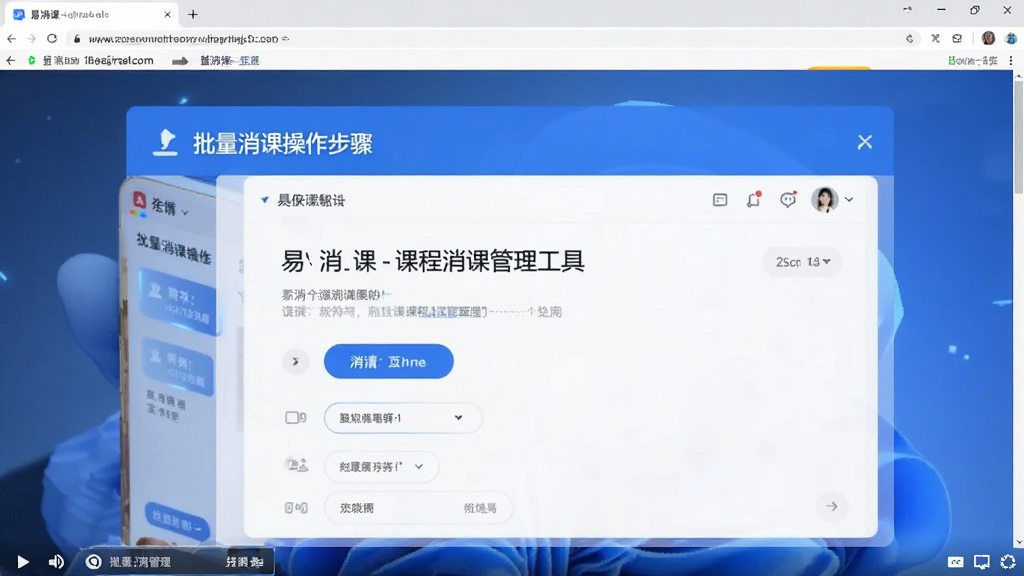Click the checkbox icon beside first dropdown
This screenshot has width=1024, height=576.
pos(295,417)
